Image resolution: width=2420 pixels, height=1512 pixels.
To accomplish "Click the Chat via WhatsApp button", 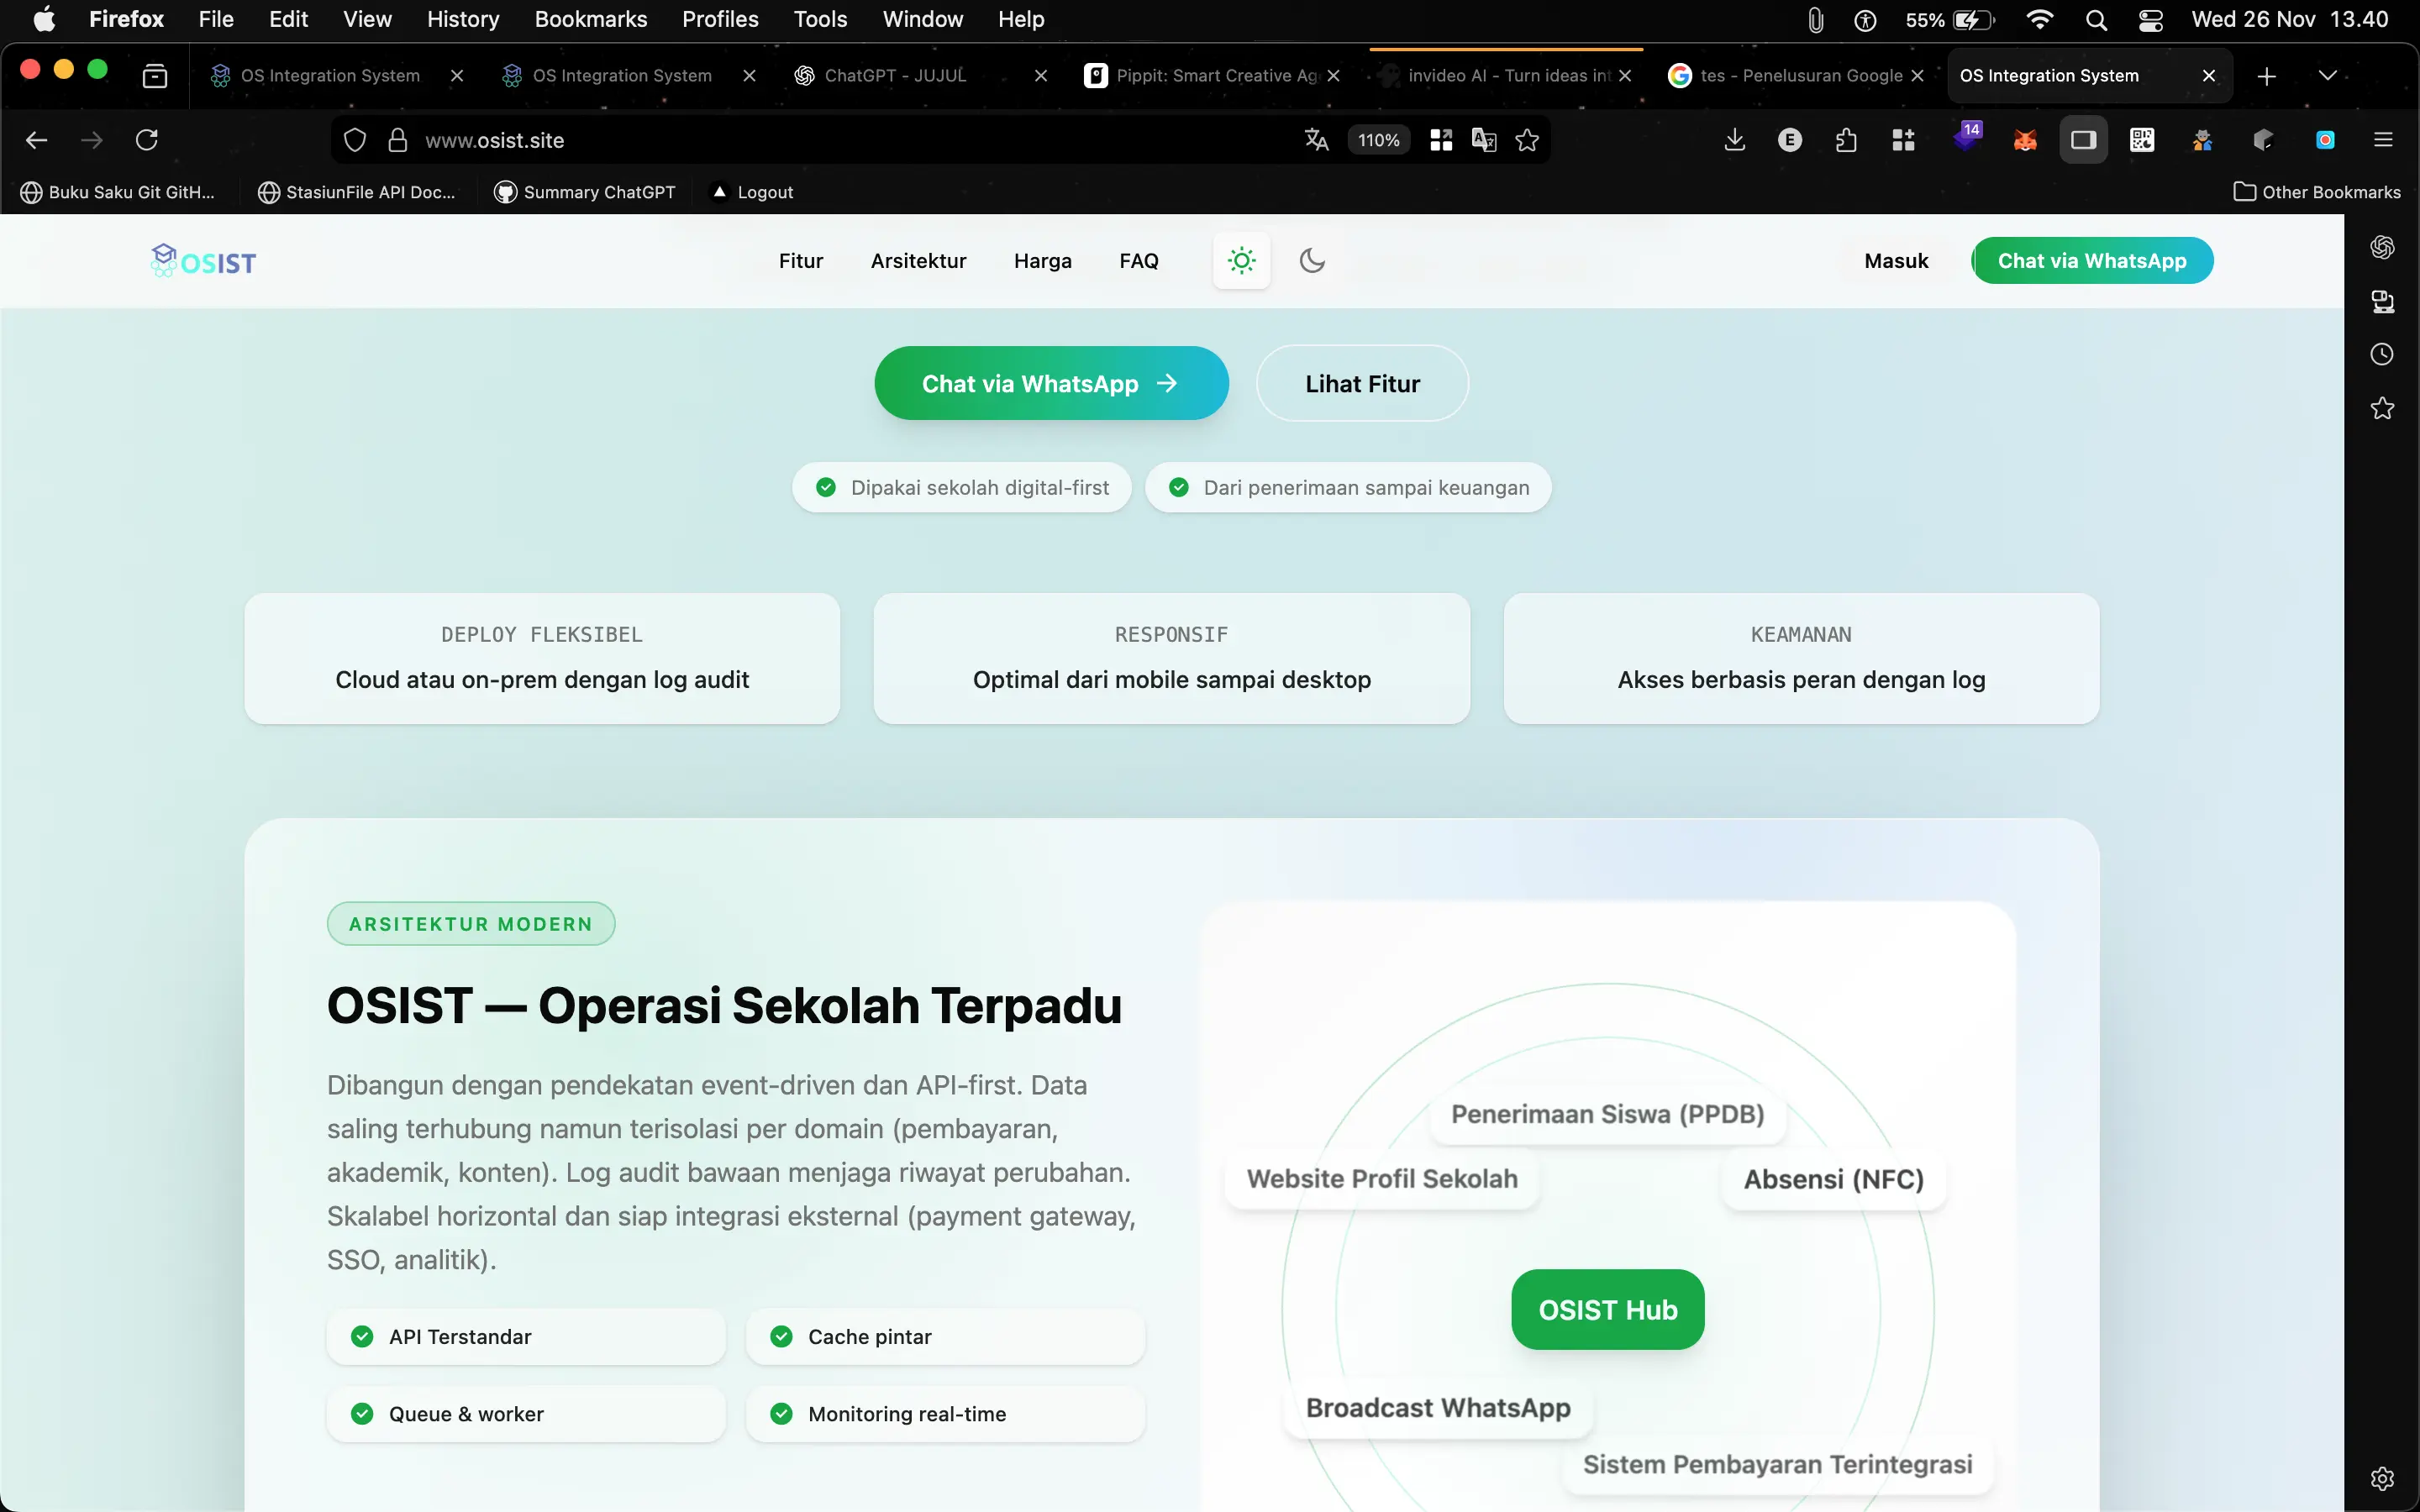I will click(x=1049, y=383).
